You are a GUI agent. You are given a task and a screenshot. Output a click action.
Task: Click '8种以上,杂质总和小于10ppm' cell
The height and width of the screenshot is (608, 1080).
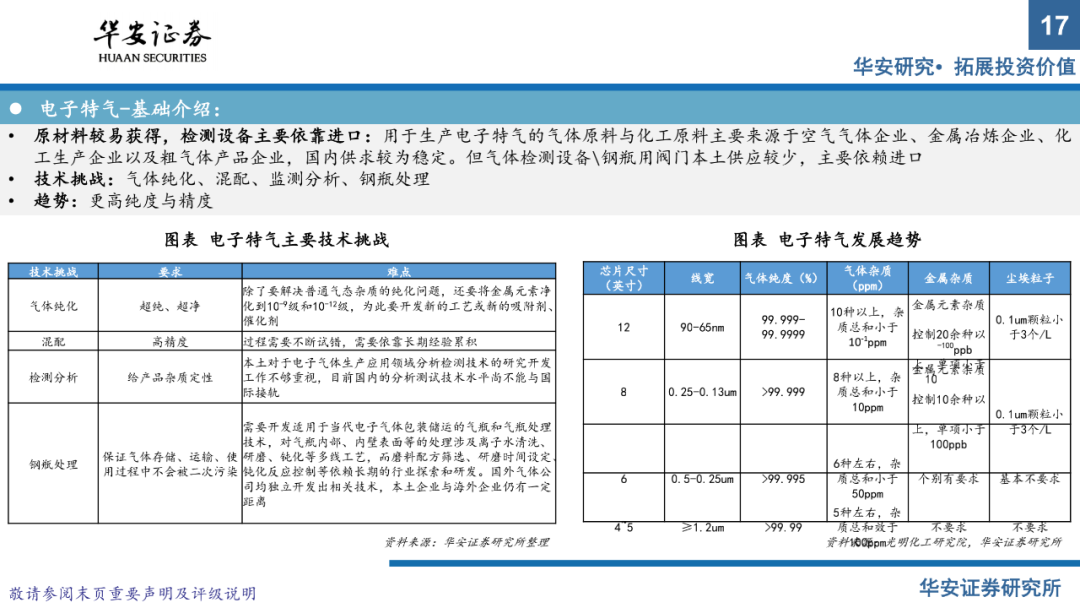tap(867, 392)
